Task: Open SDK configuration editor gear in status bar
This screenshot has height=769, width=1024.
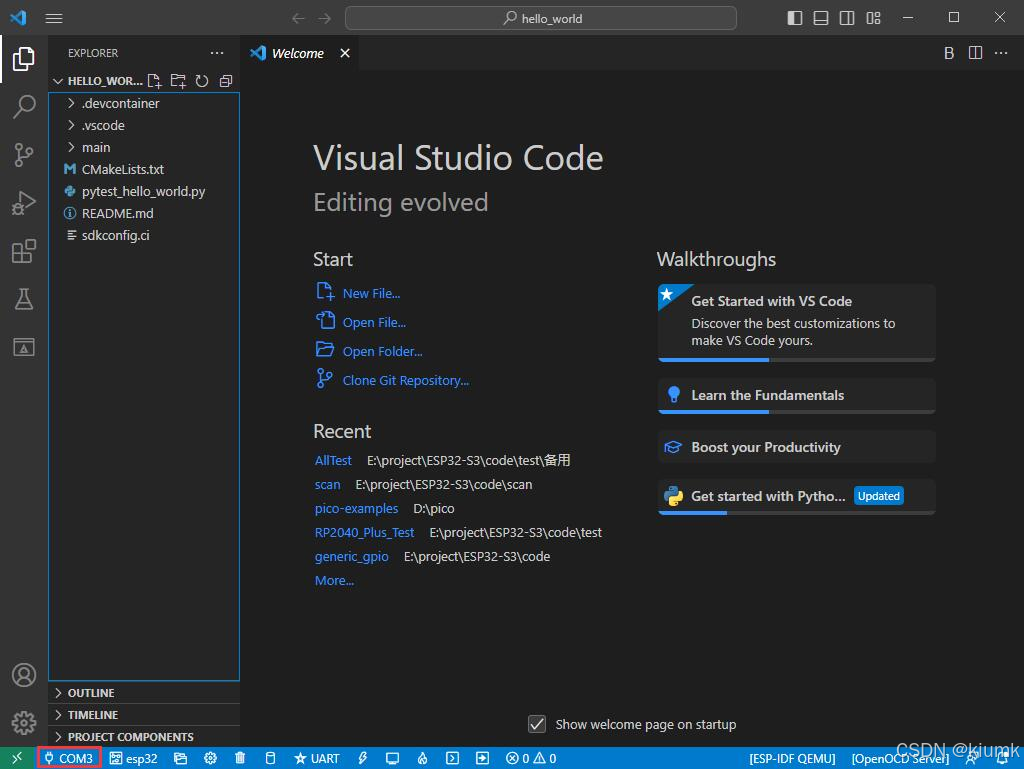Action: pos(210,758)
